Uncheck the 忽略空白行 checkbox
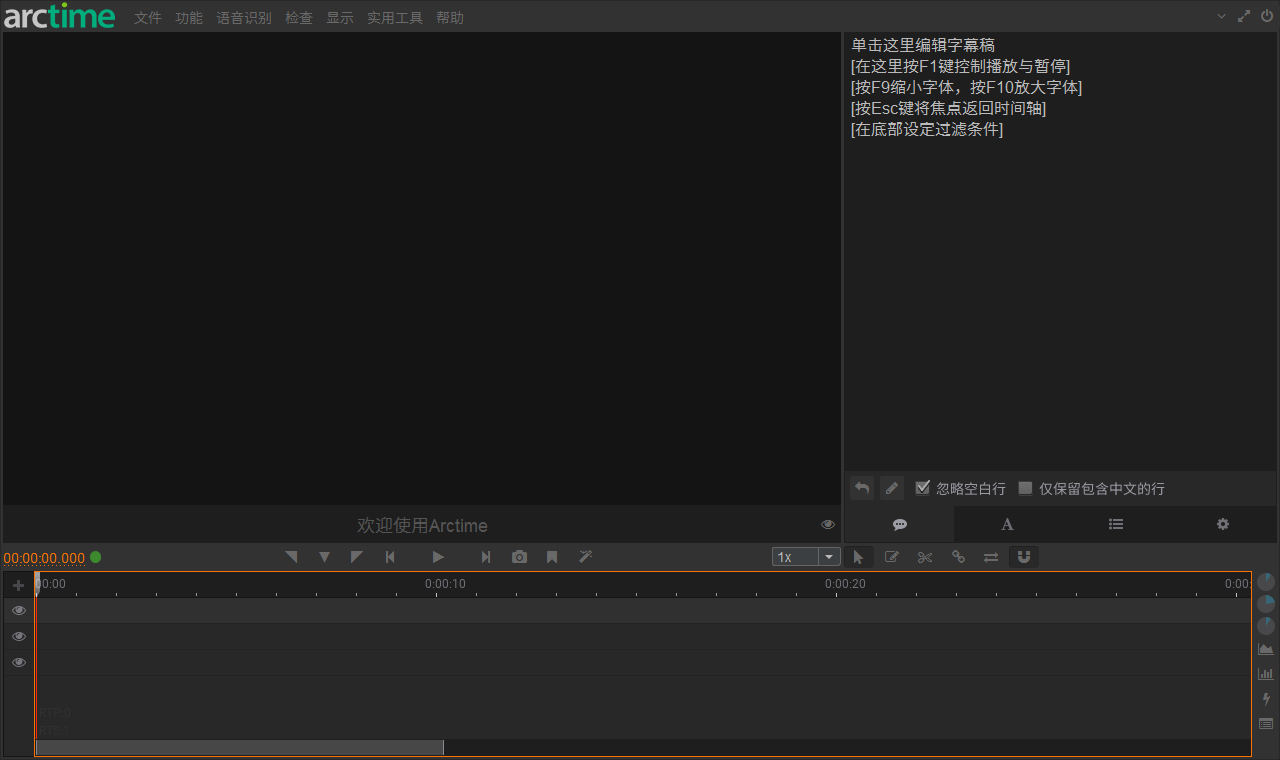 922,488
